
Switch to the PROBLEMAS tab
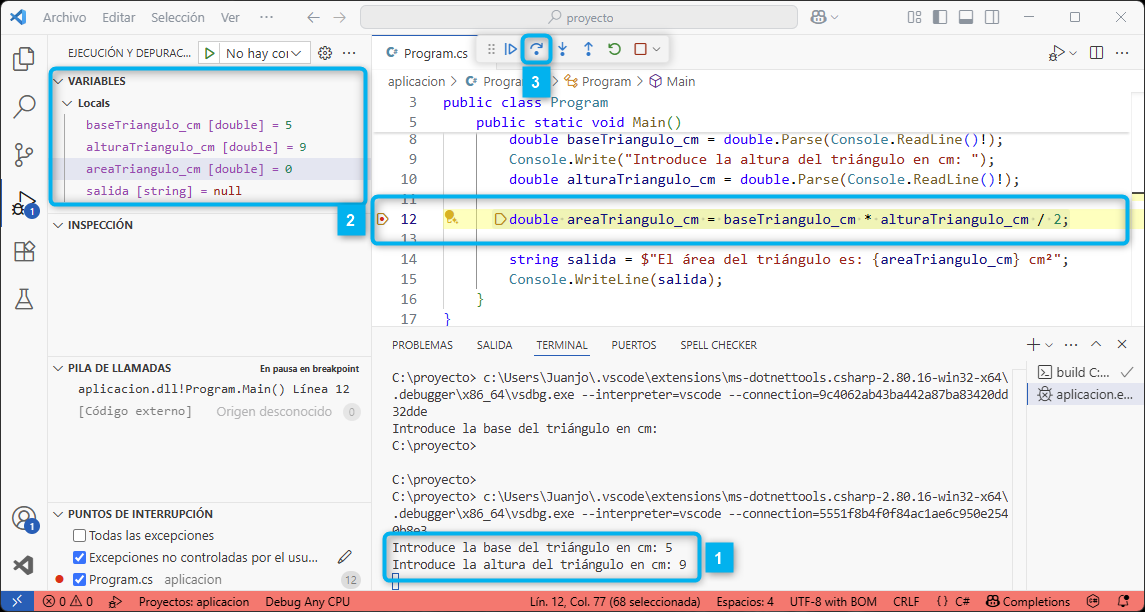422,345
